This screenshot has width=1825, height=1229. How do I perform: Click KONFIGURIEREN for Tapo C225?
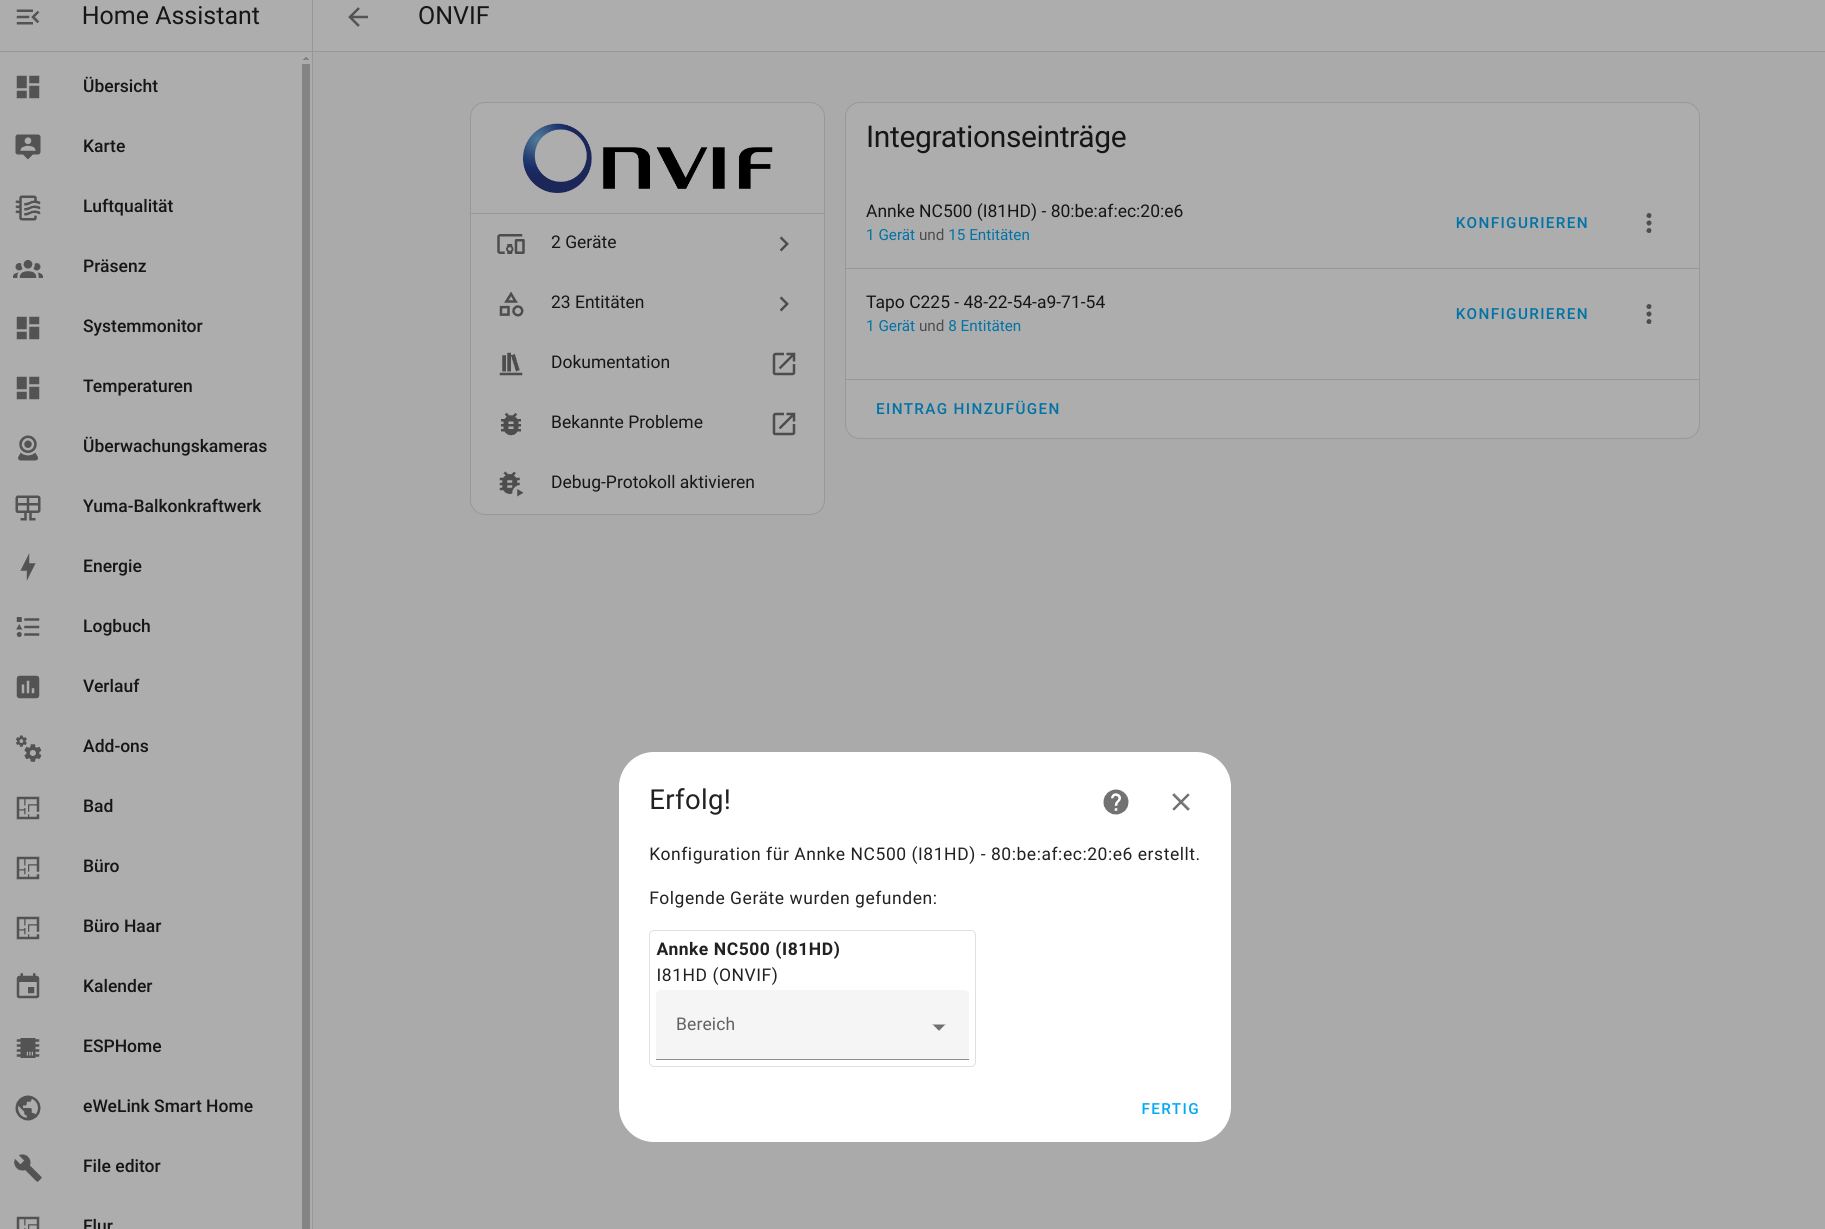coord(1521,314)
